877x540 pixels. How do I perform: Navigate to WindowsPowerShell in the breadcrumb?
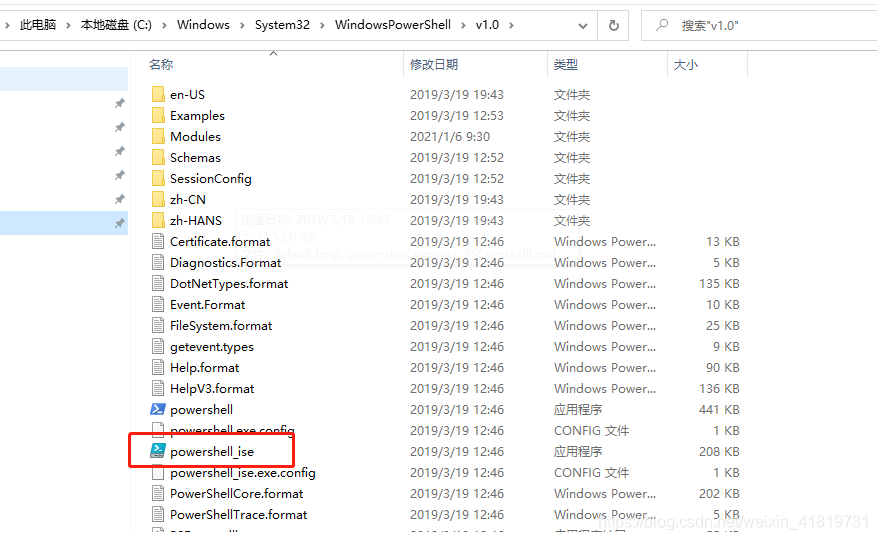coord(393,25)
